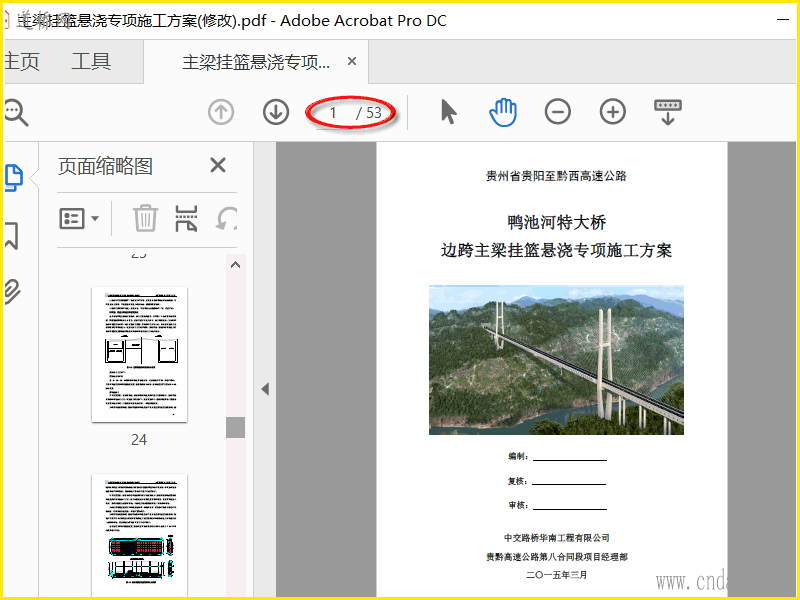Delete selected pages with trash icon

pyautogui.click(x=145, y=218)
